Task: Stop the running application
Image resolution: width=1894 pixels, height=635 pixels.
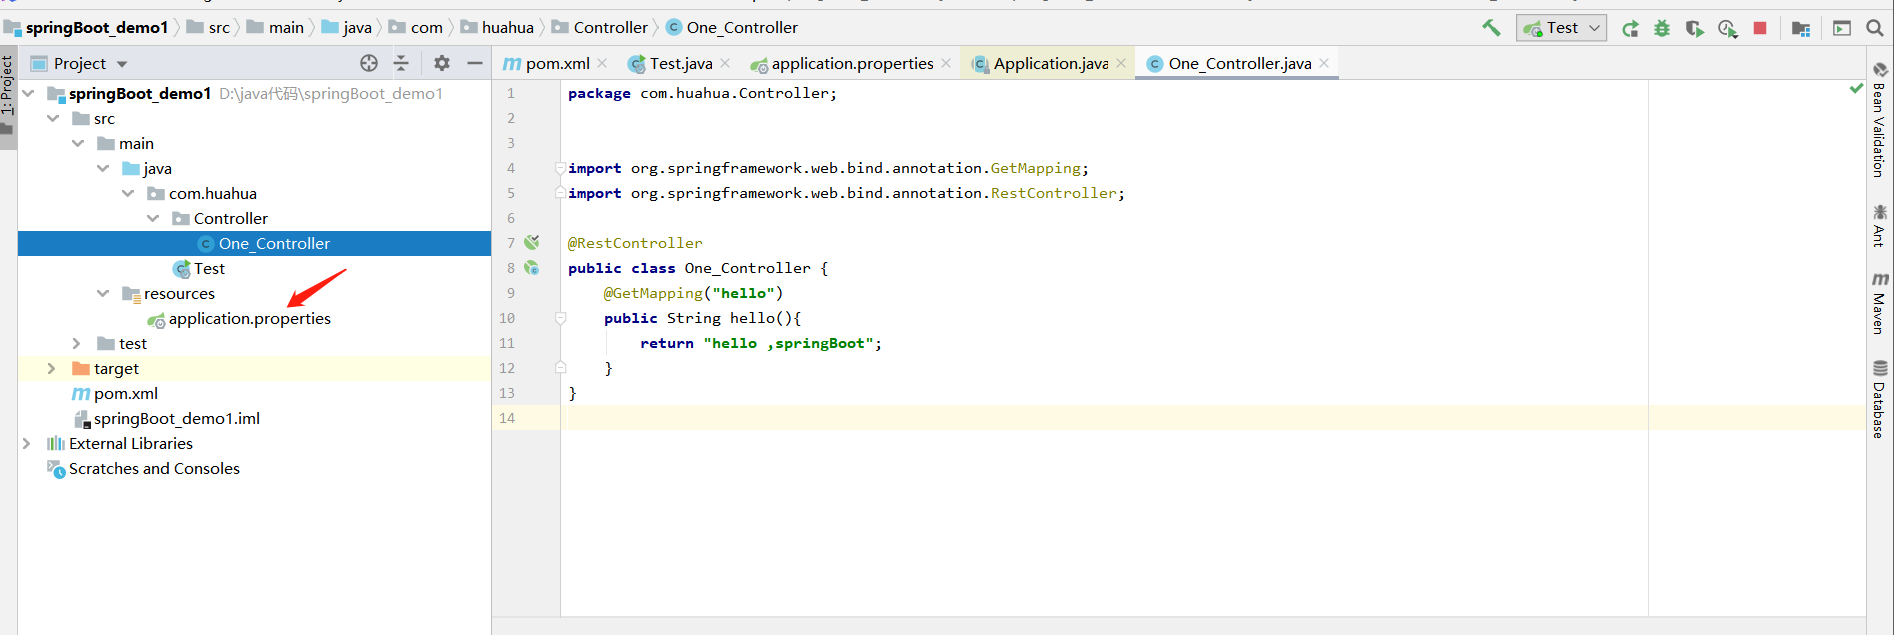Action: click(1760, 28)
